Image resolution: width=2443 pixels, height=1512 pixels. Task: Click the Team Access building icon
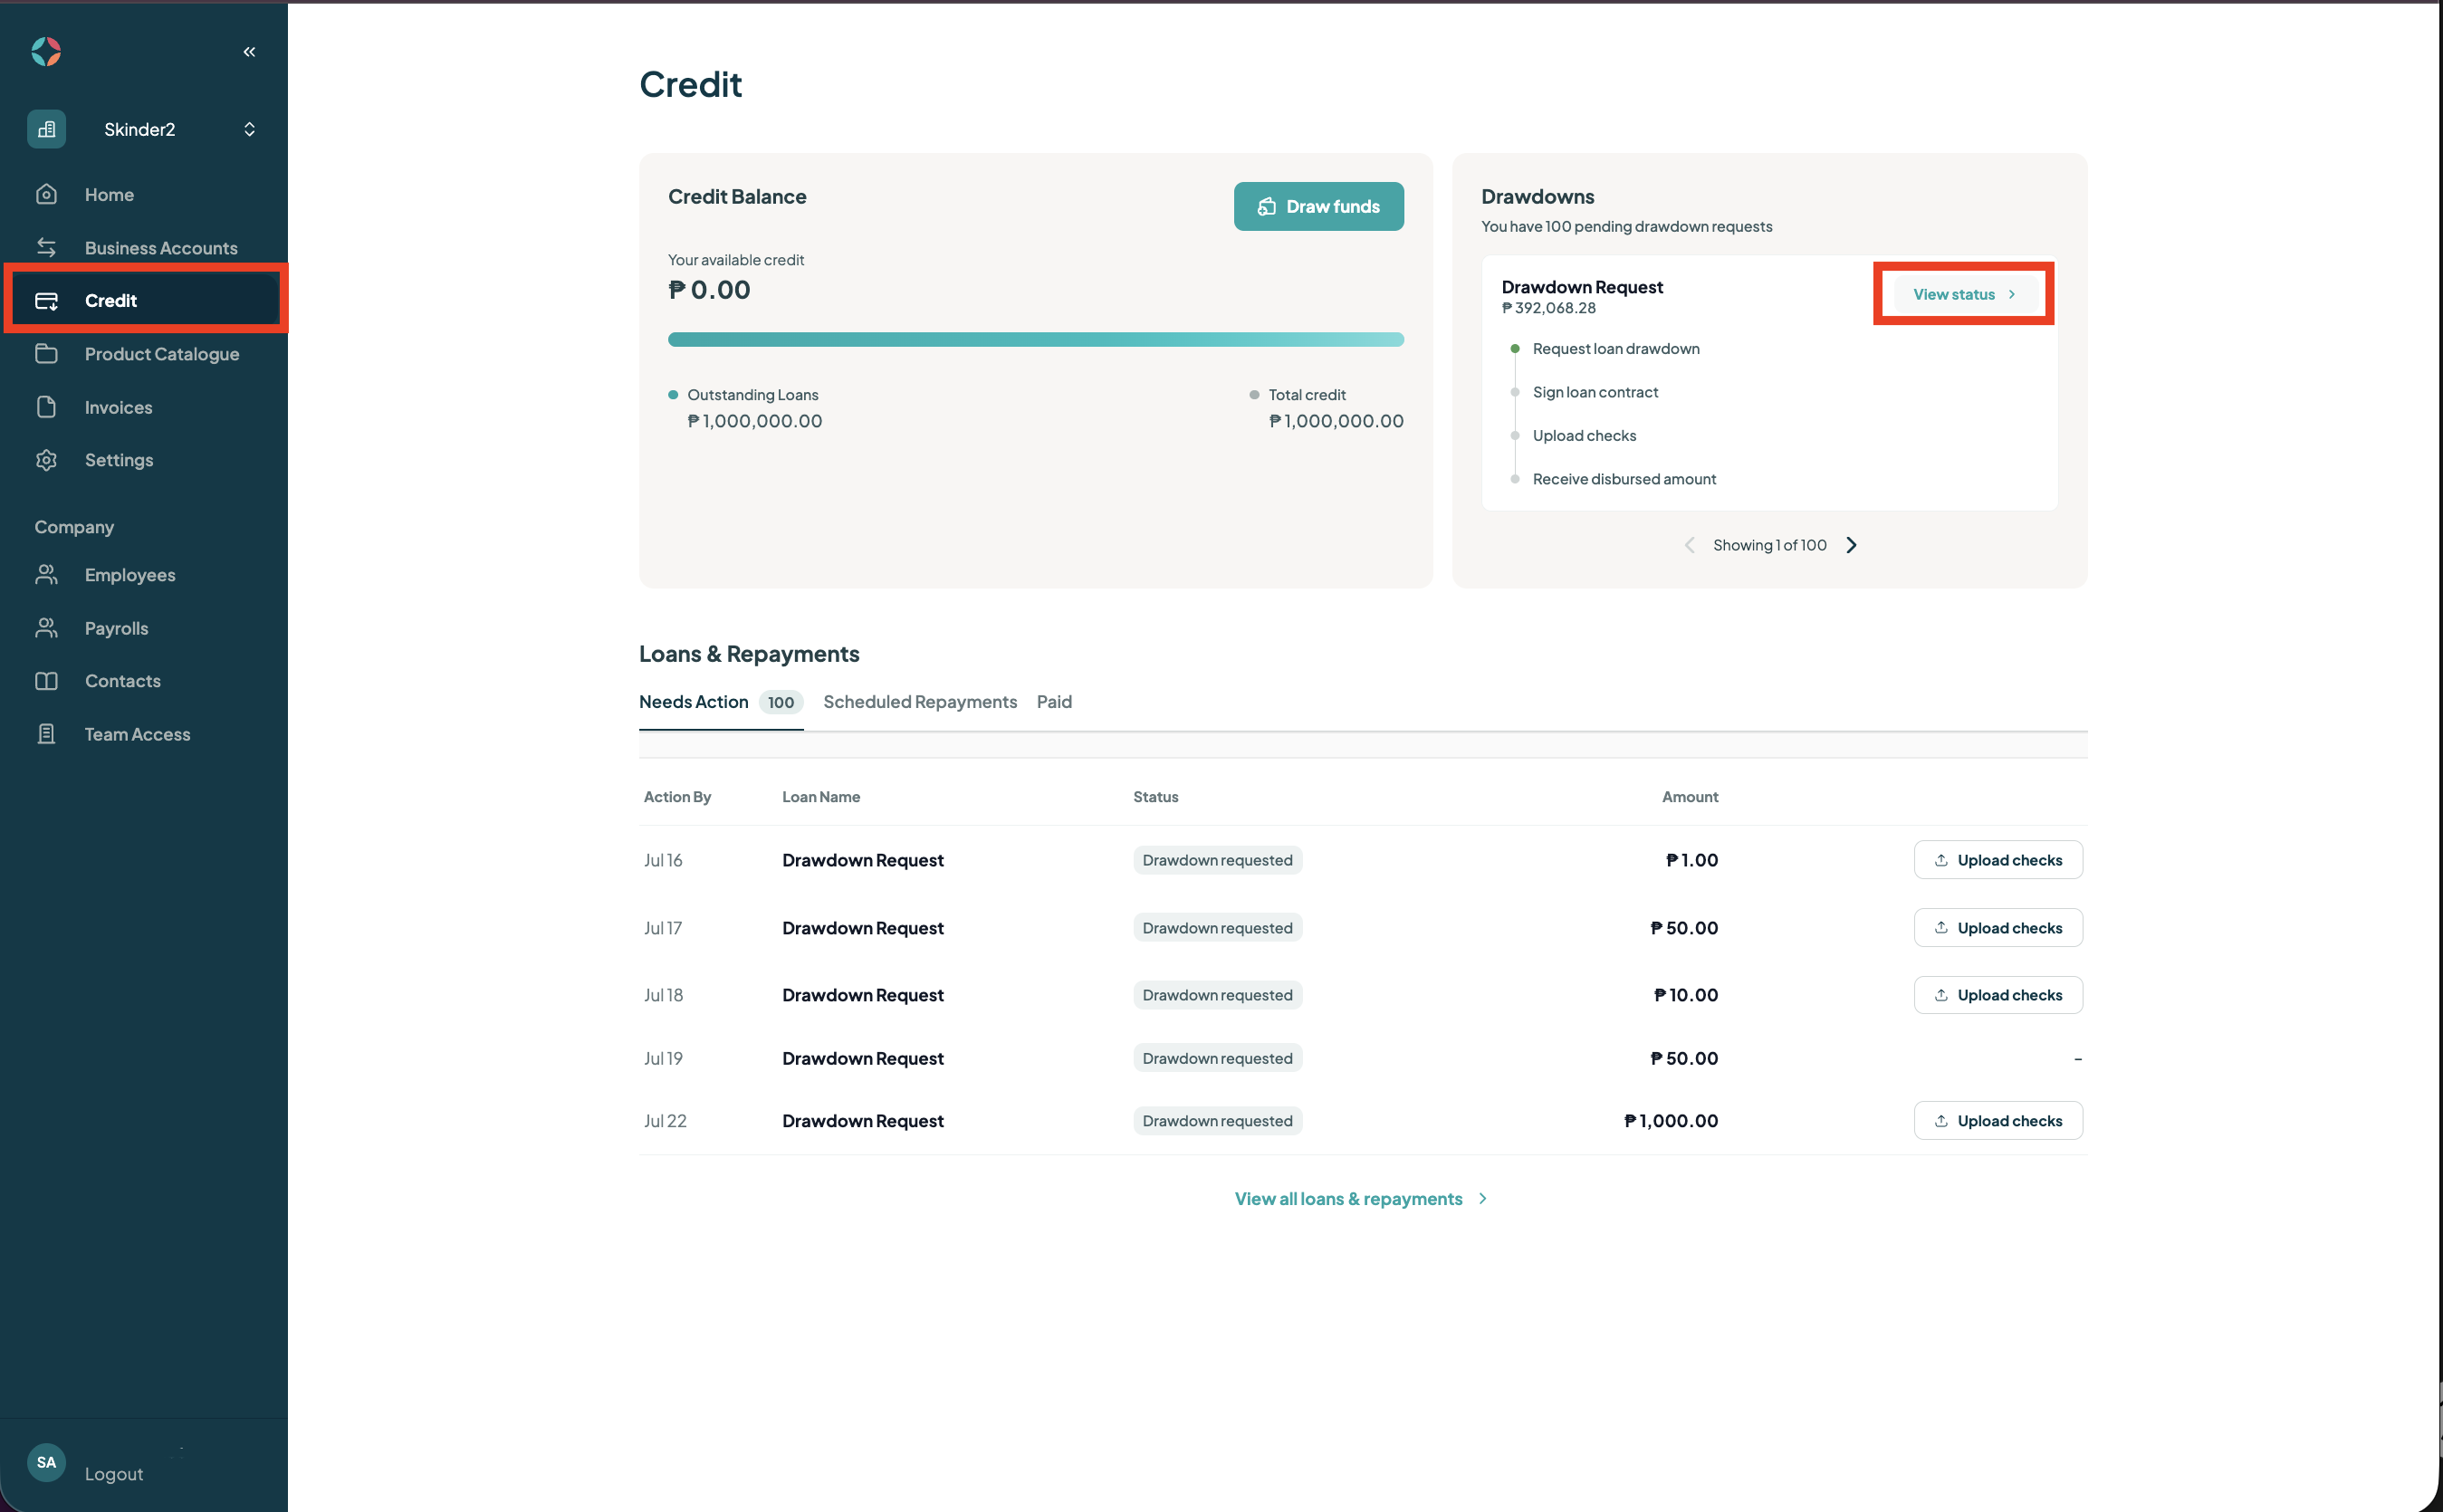tap(46, 734)
